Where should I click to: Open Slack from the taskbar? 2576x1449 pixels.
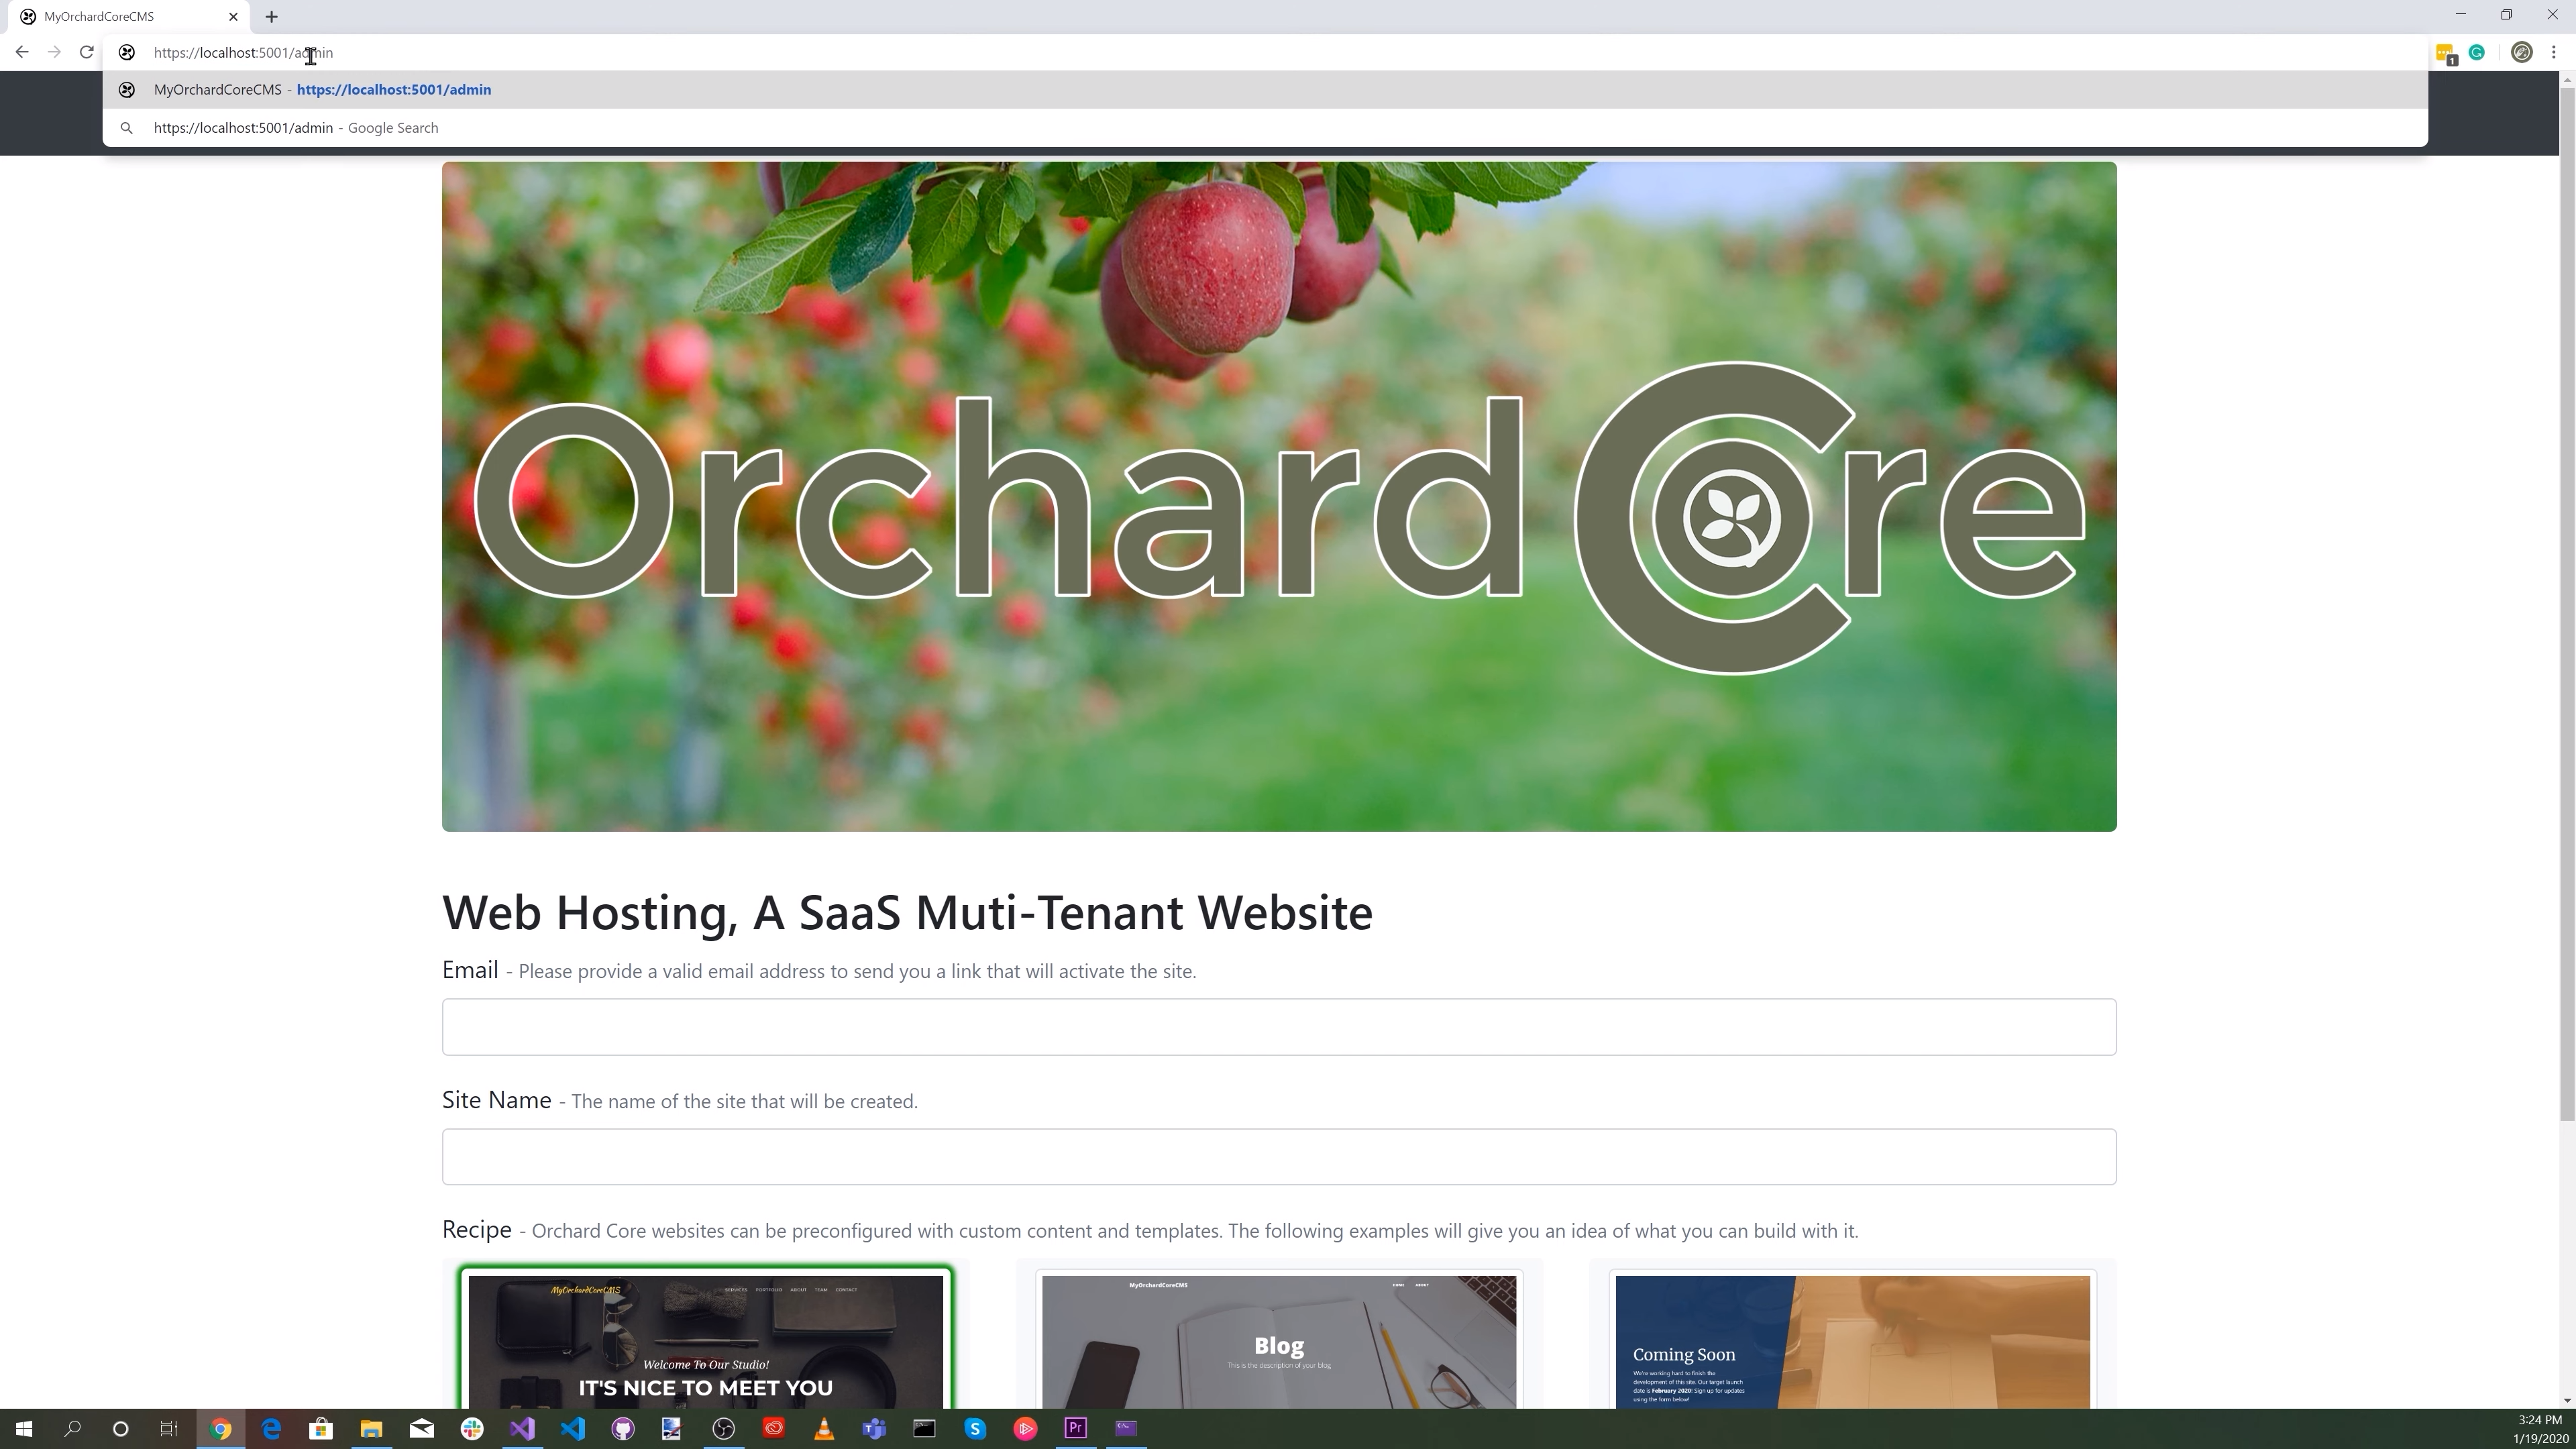(x=472, y=1428)
